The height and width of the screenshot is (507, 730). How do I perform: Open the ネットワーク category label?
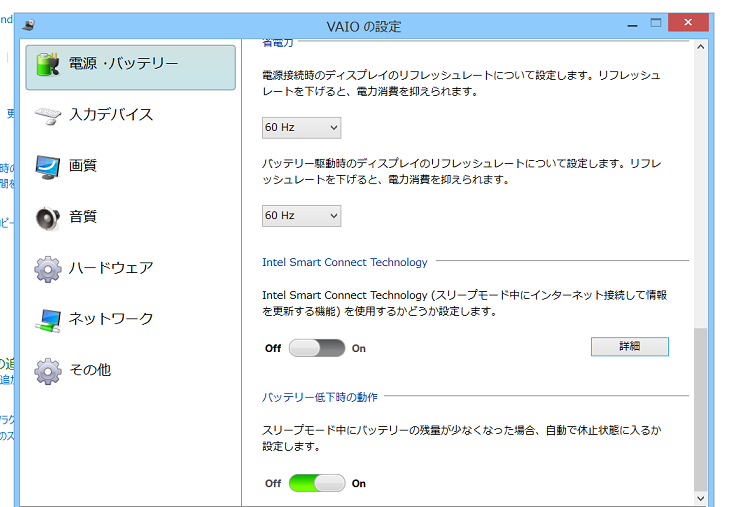(111, 318)
